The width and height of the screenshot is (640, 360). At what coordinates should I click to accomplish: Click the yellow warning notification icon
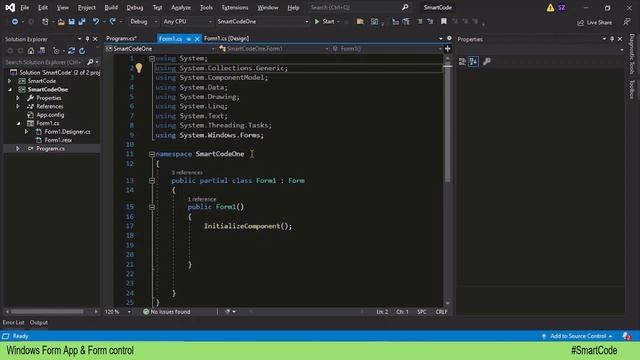tap(550, 7)
